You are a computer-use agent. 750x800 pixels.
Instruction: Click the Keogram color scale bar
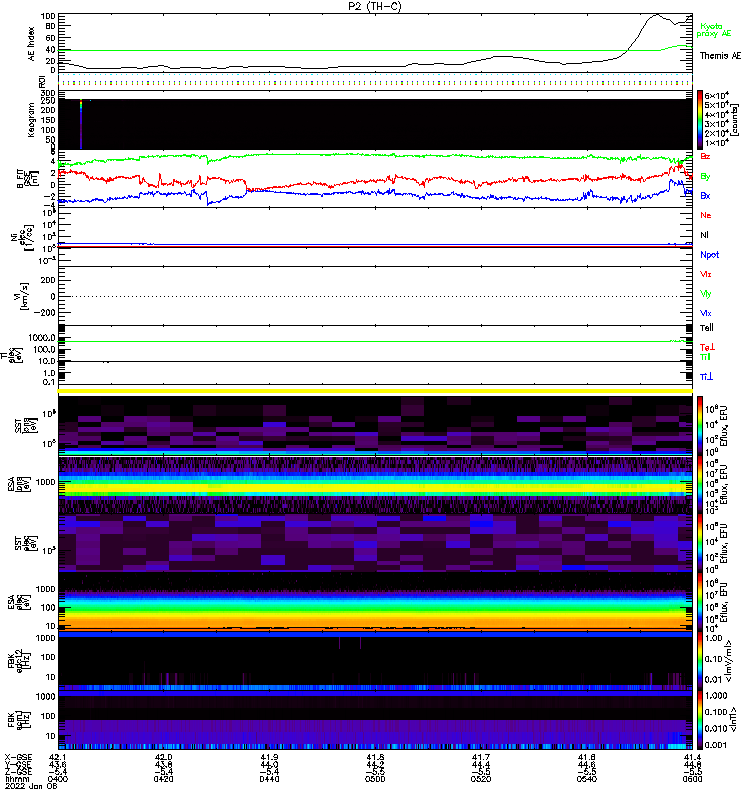point(700,119)
